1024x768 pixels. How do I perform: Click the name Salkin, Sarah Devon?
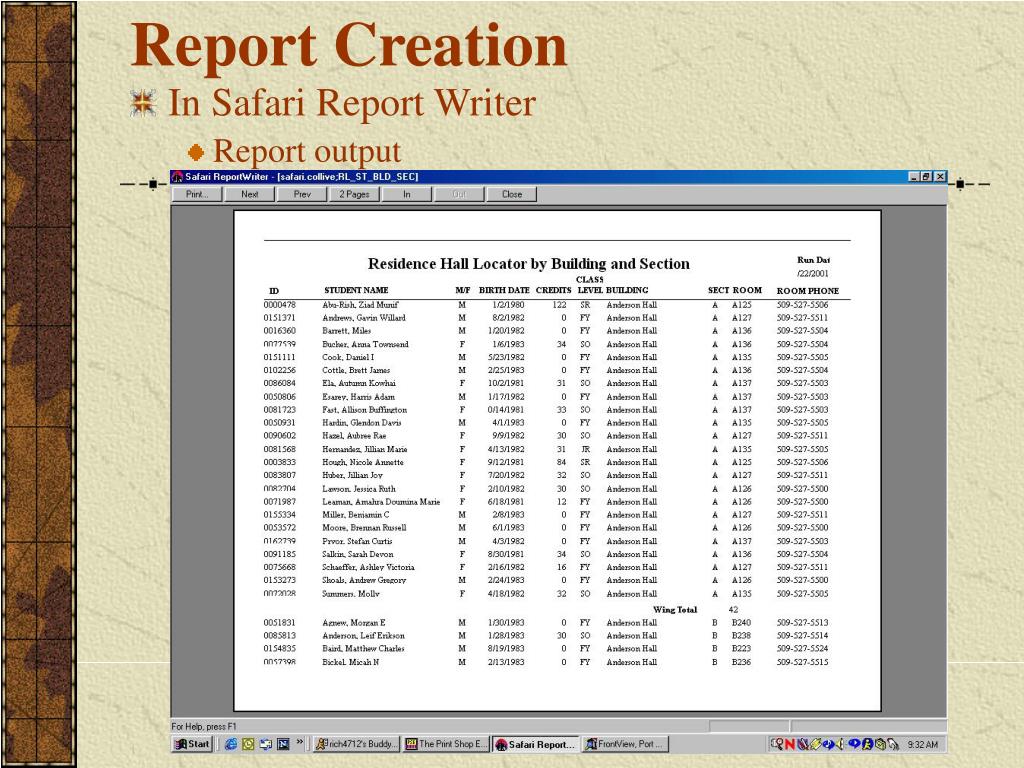pos(358,554)
